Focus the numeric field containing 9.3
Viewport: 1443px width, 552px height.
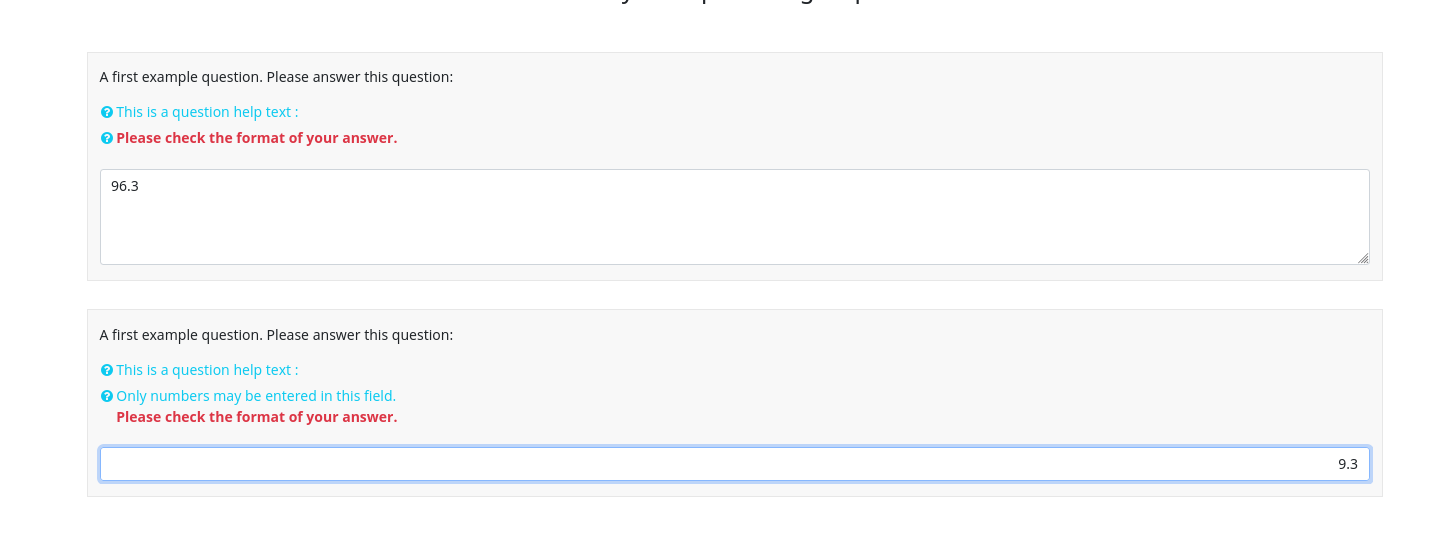pos(734,464)
